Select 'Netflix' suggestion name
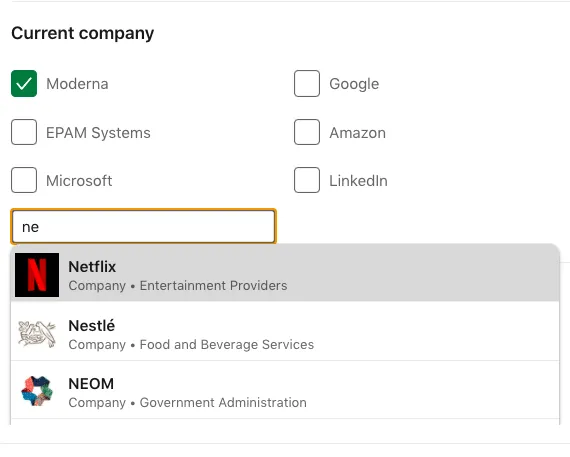Screen dimensions: 570x457 [x=92, y=267]
